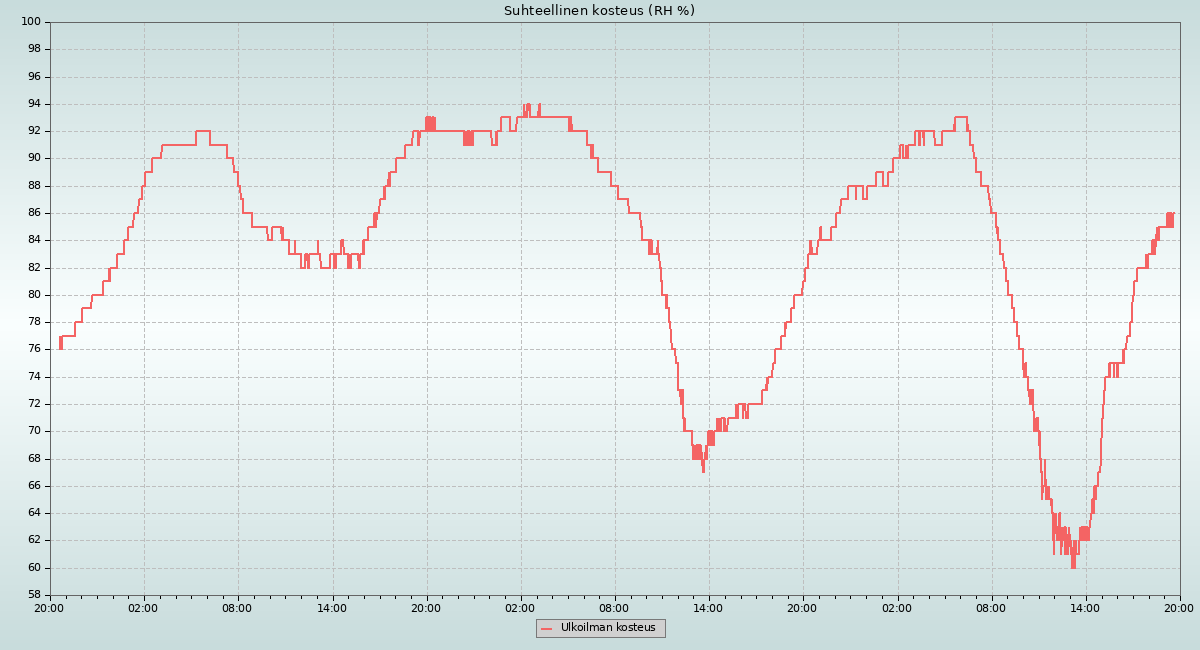Click the rightmost 20:00 time label
1200x650 pixels.
(1179, 607)
